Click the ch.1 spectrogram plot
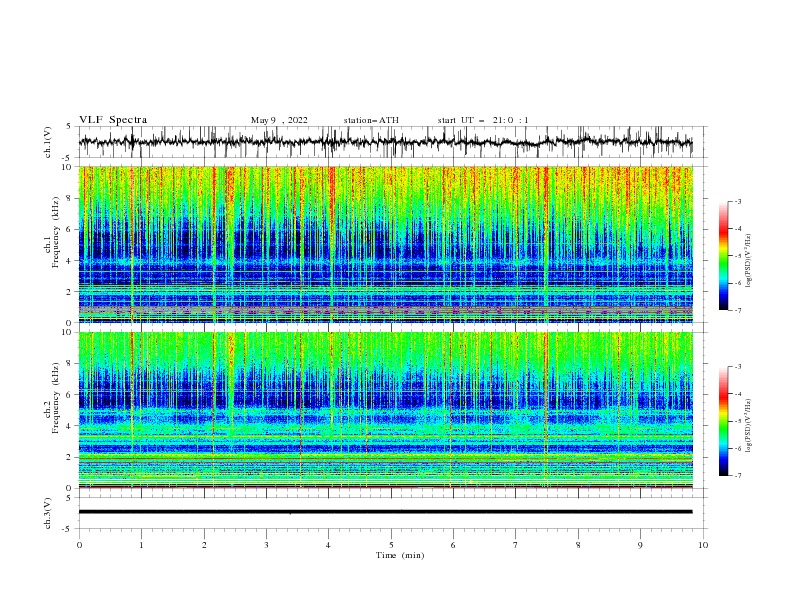Screen dimensions: 792x612 385,244
